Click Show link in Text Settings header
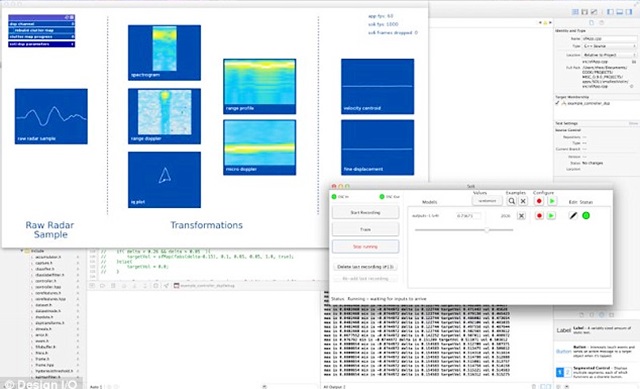This screenshot has width=640, height=389. click(x=633, y=123)
